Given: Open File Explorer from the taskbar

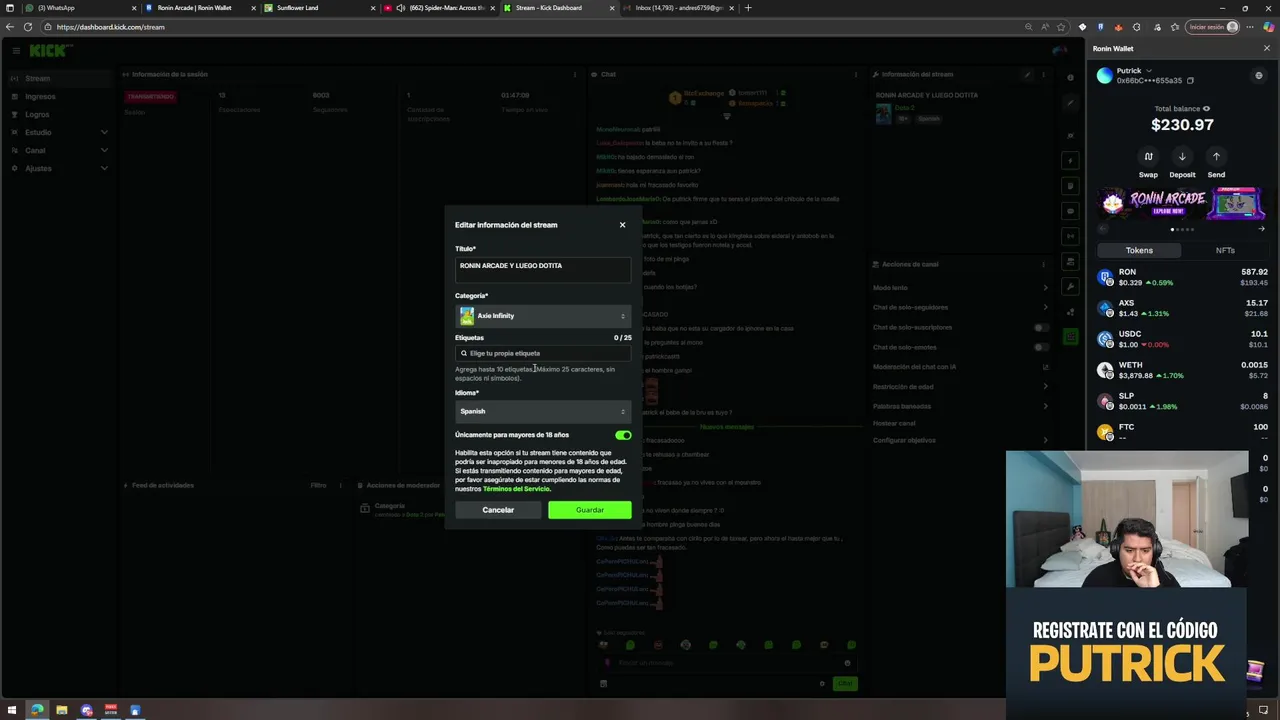Looking at the screenshot, I should [x=62, y=711].
